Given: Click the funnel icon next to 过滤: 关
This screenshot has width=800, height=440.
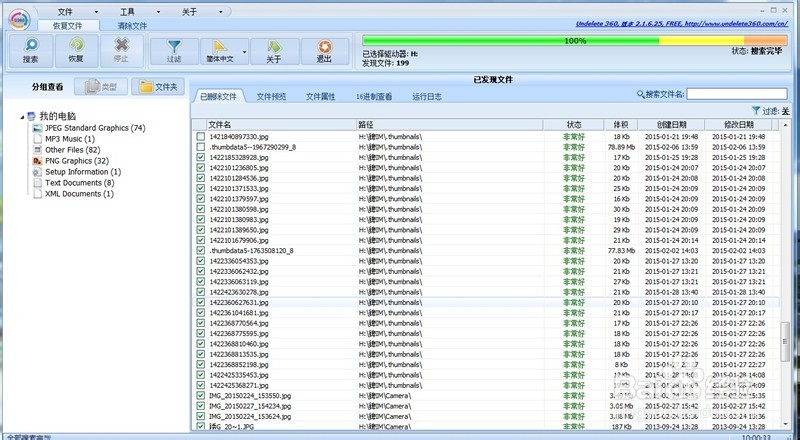Looking at the screenshot, I should point(756,111).
